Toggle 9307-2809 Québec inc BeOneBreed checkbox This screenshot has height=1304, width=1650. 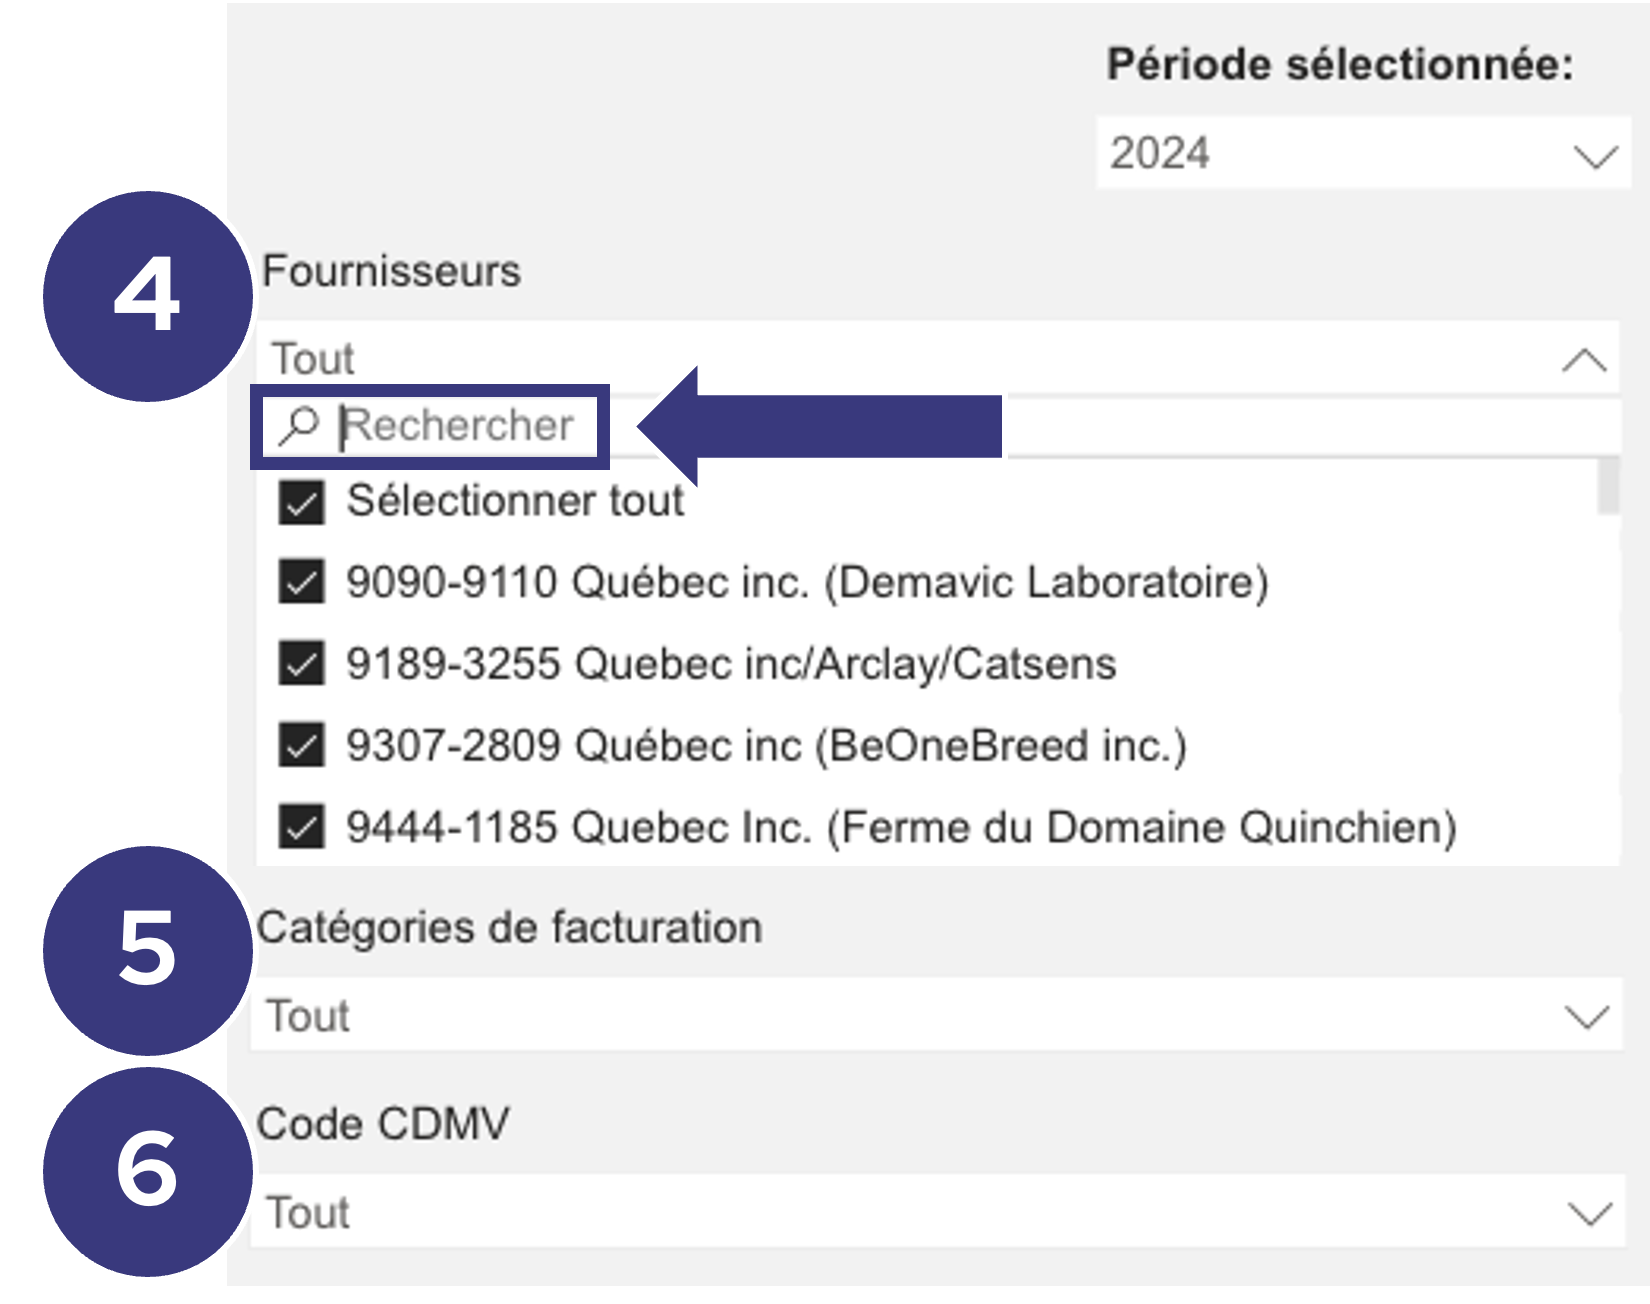tap(301, 746)
